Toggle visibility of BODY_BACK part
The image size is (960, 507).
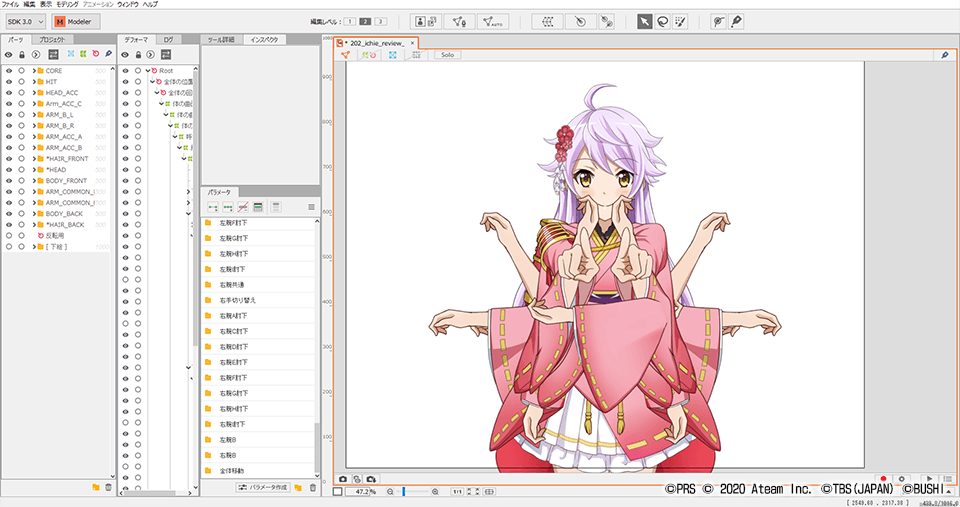click(x=9, y=214)
